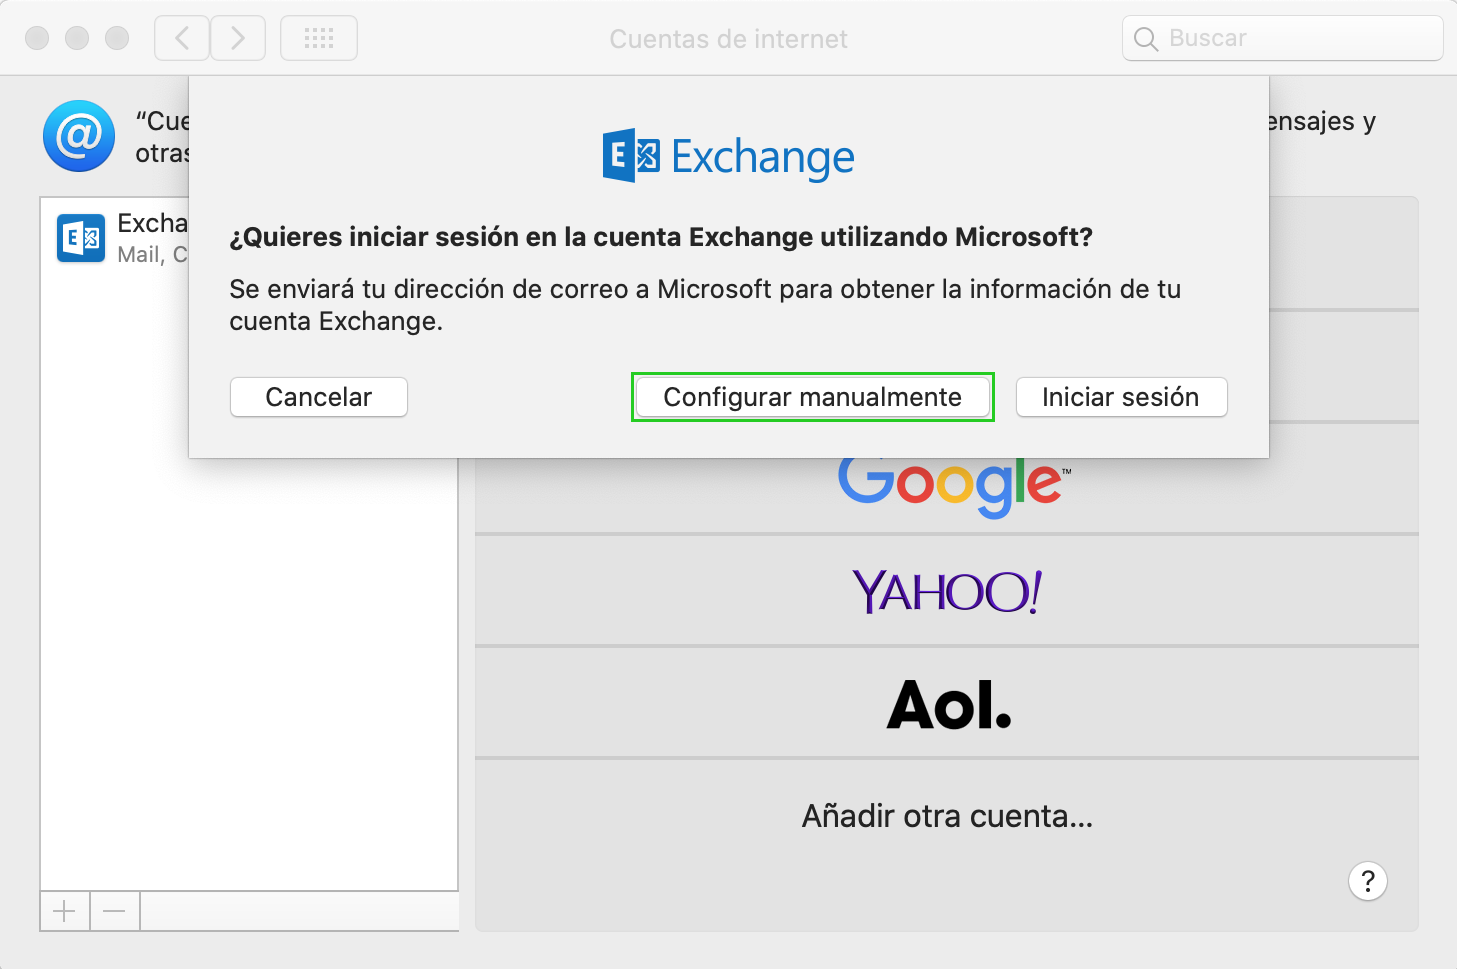Click the magnifying glass search icon
The image size is (1457, 969).
[1146, 39]
